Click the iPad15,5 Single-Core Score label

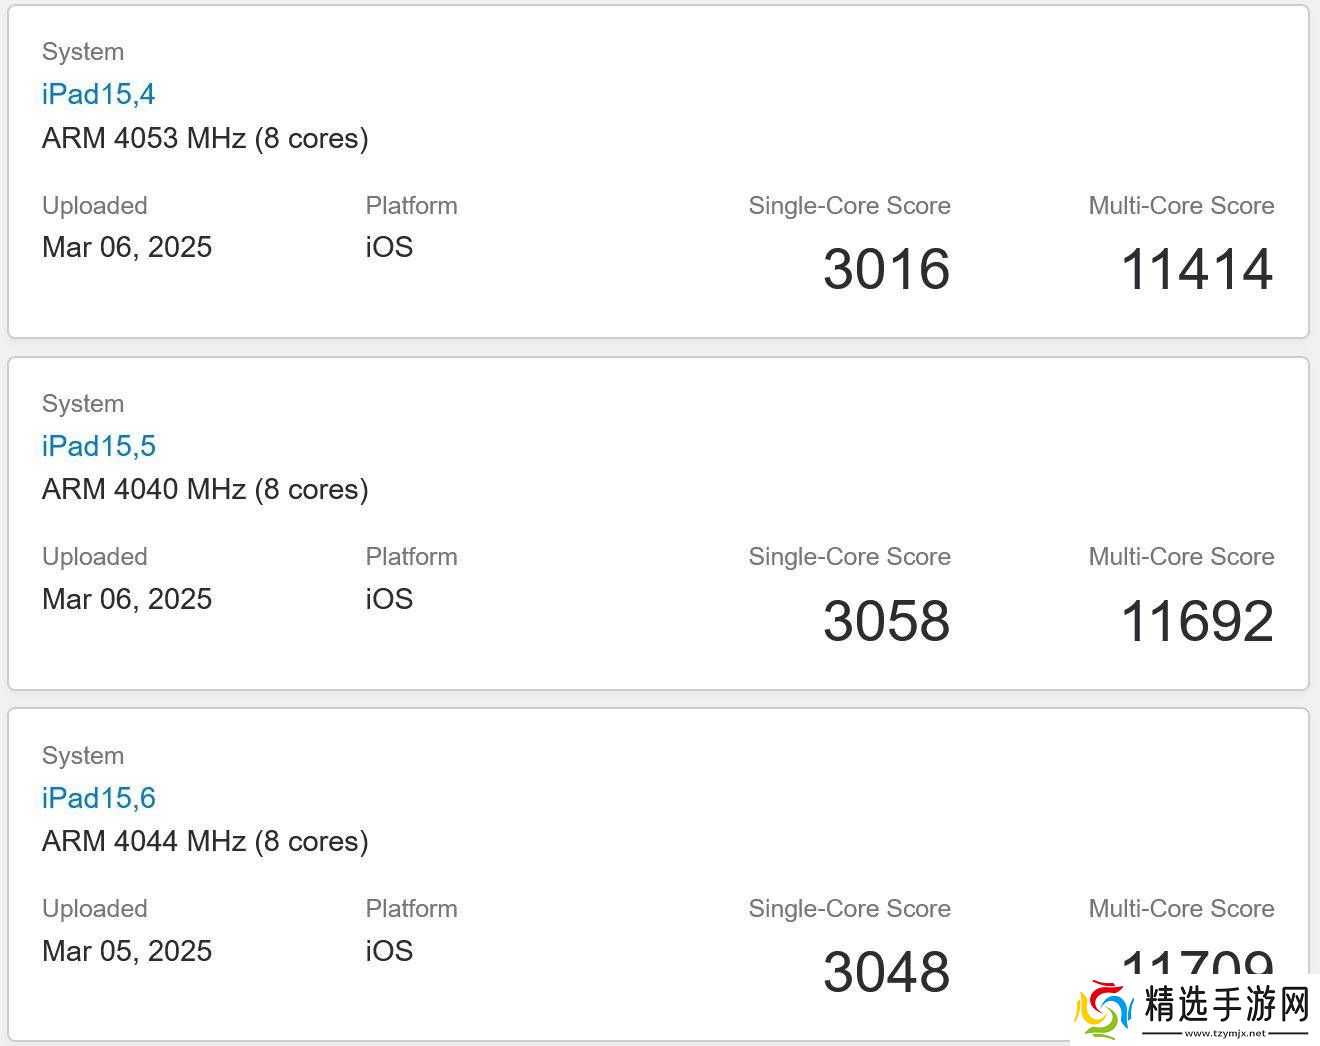tap(849, 557)
